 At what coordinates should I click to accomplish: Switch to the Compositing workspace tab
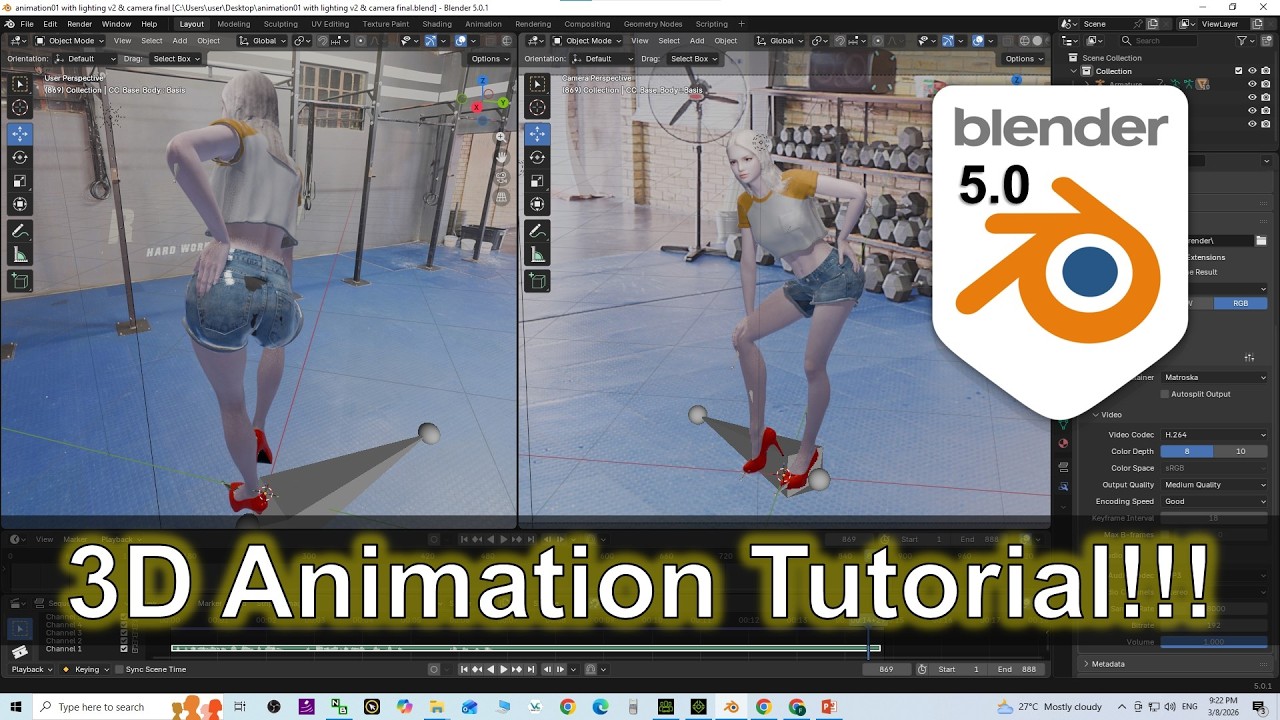coord(587,23)
